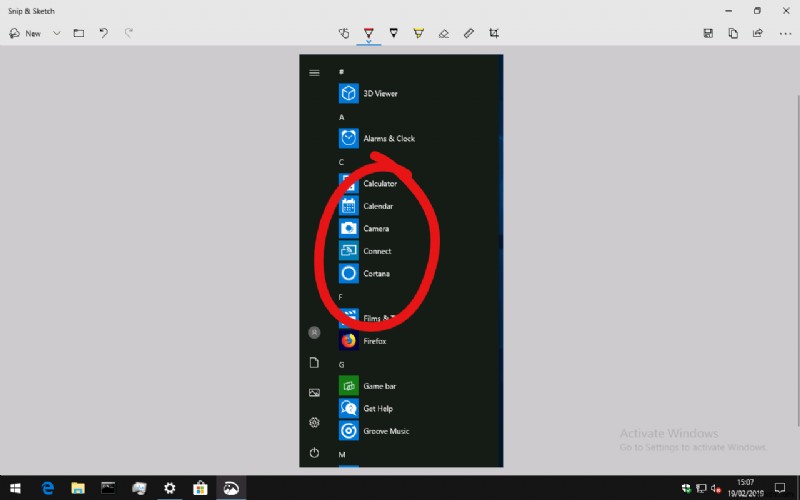Select the image crop tool

pos(493,33)
